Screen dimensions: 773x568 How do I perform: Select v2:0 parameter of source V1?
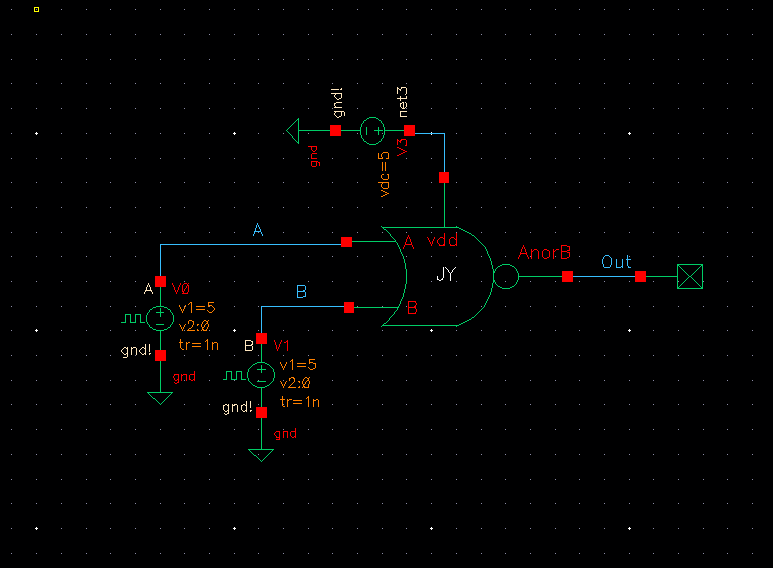[295, 383]
